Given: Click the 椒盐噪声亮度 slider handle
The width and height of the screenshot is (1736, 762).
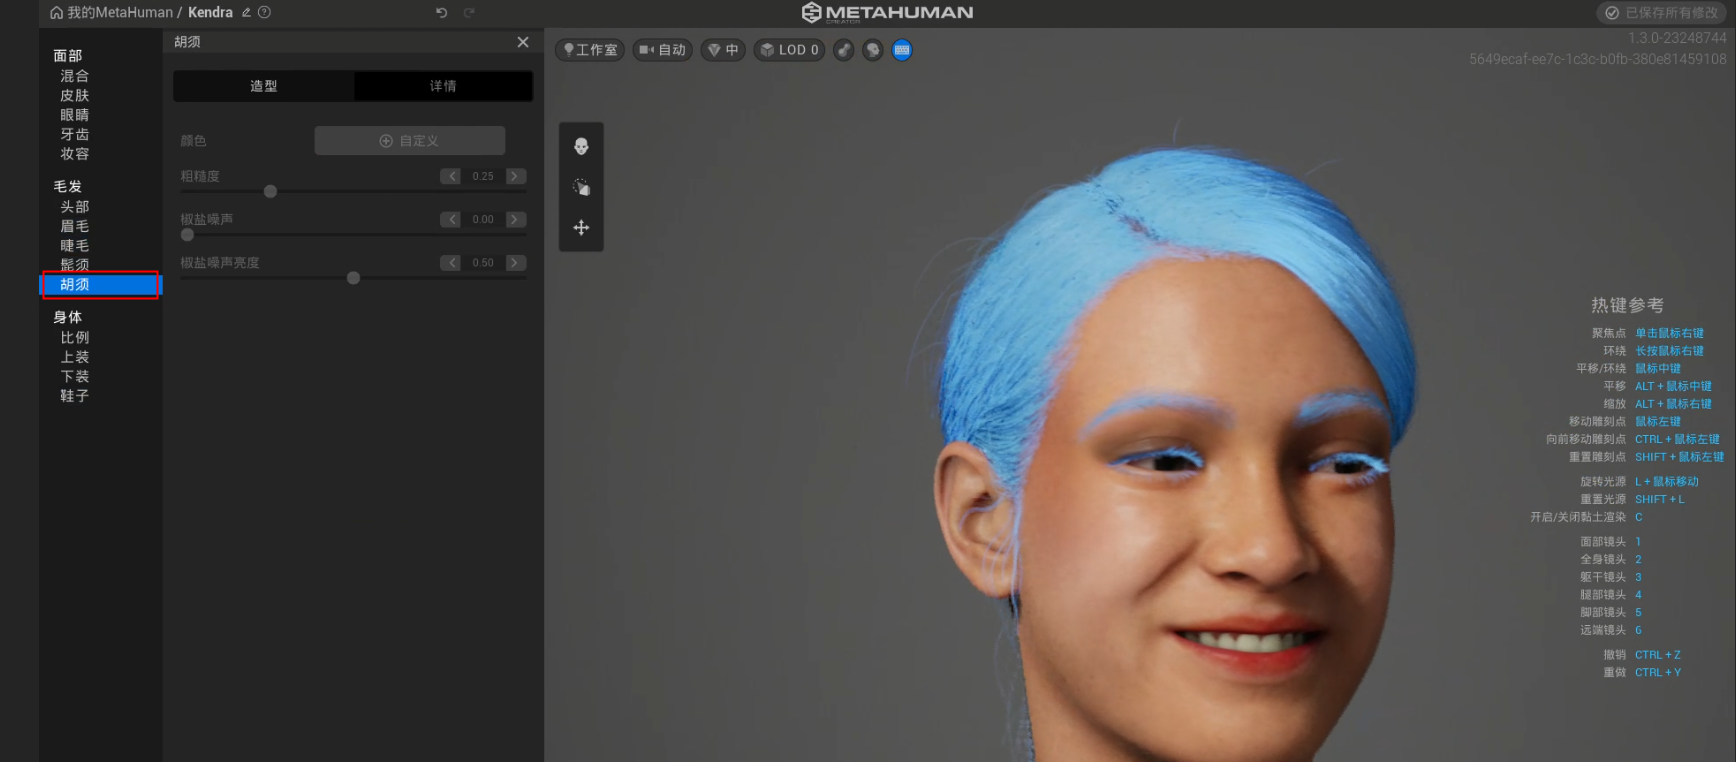Looking at the screenshot, I should [353, 278].
